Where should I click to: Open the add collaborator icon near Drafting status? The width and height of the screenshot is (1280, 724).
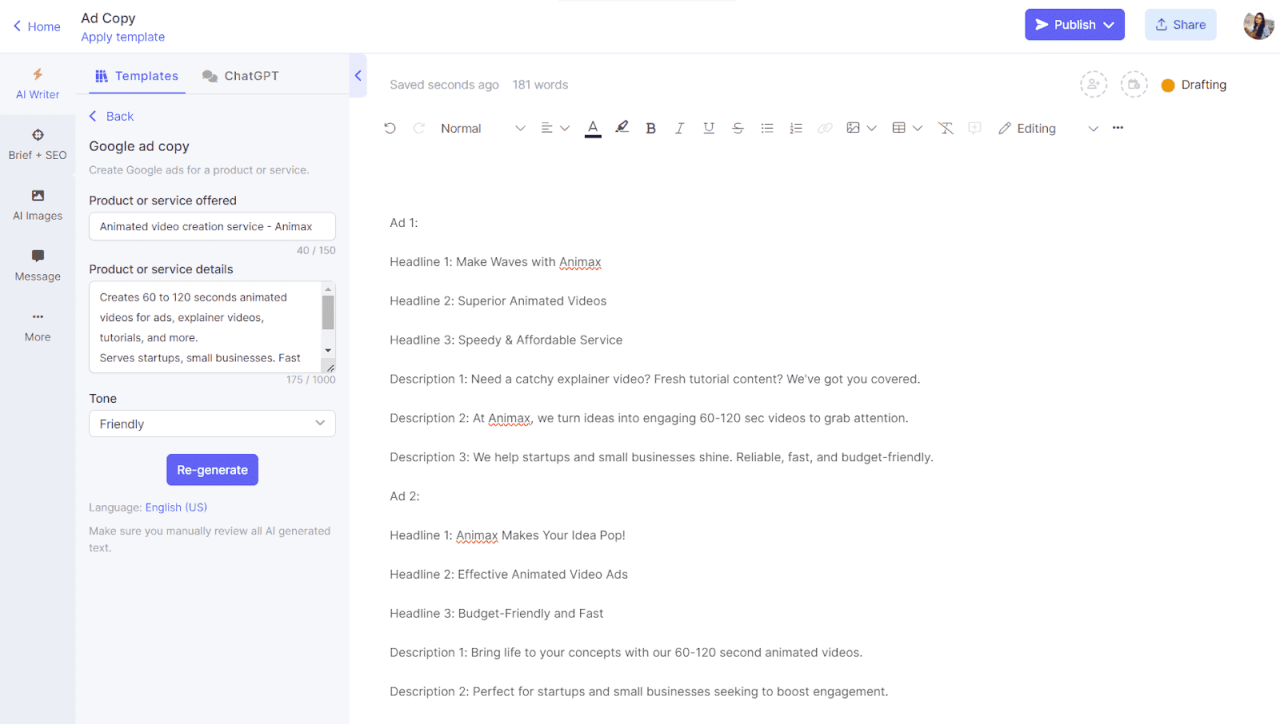point(1093,84)
